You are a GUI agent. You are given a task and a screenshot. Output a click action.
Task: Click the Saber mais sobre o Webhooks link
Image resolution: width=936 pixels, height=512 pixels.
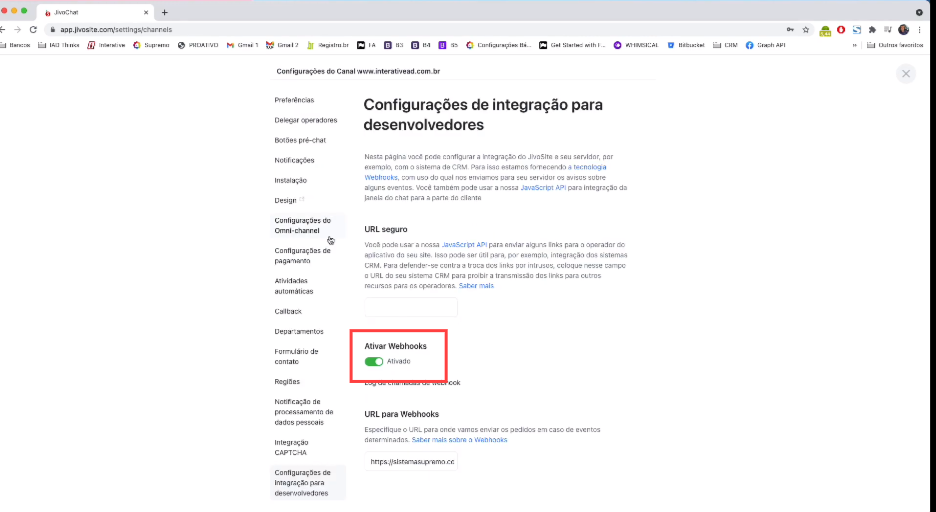(x=459, y=440)
